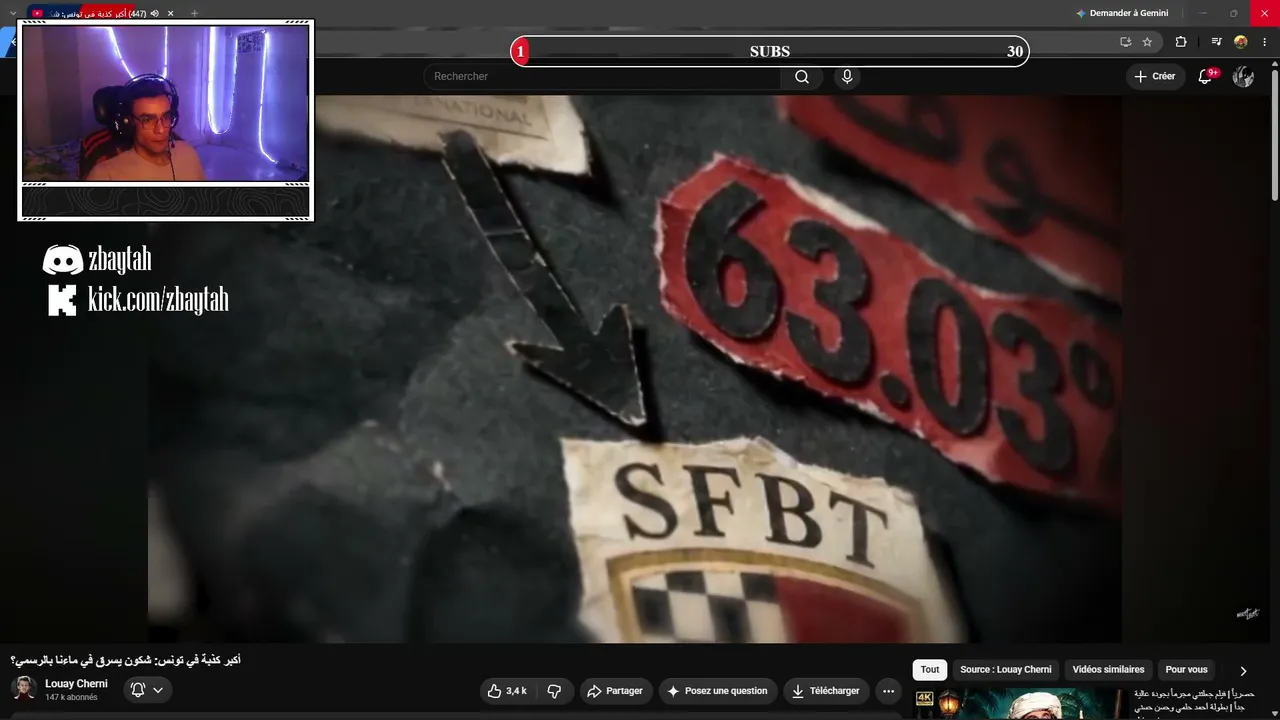1280x720 pixels.
Task: Click the 147 k abonnés subscriber count
Action: click(71, 697)
